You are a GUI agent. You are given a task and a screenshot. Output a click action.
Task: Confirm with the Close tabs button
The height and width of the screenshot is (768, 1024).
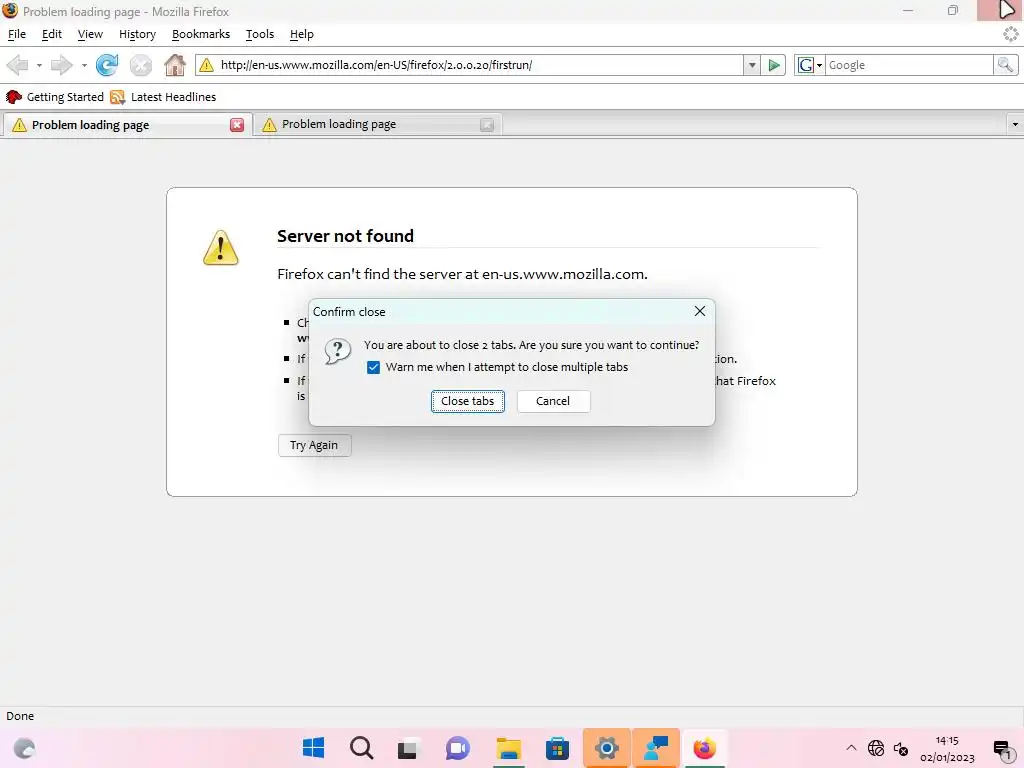pos(468,401)
